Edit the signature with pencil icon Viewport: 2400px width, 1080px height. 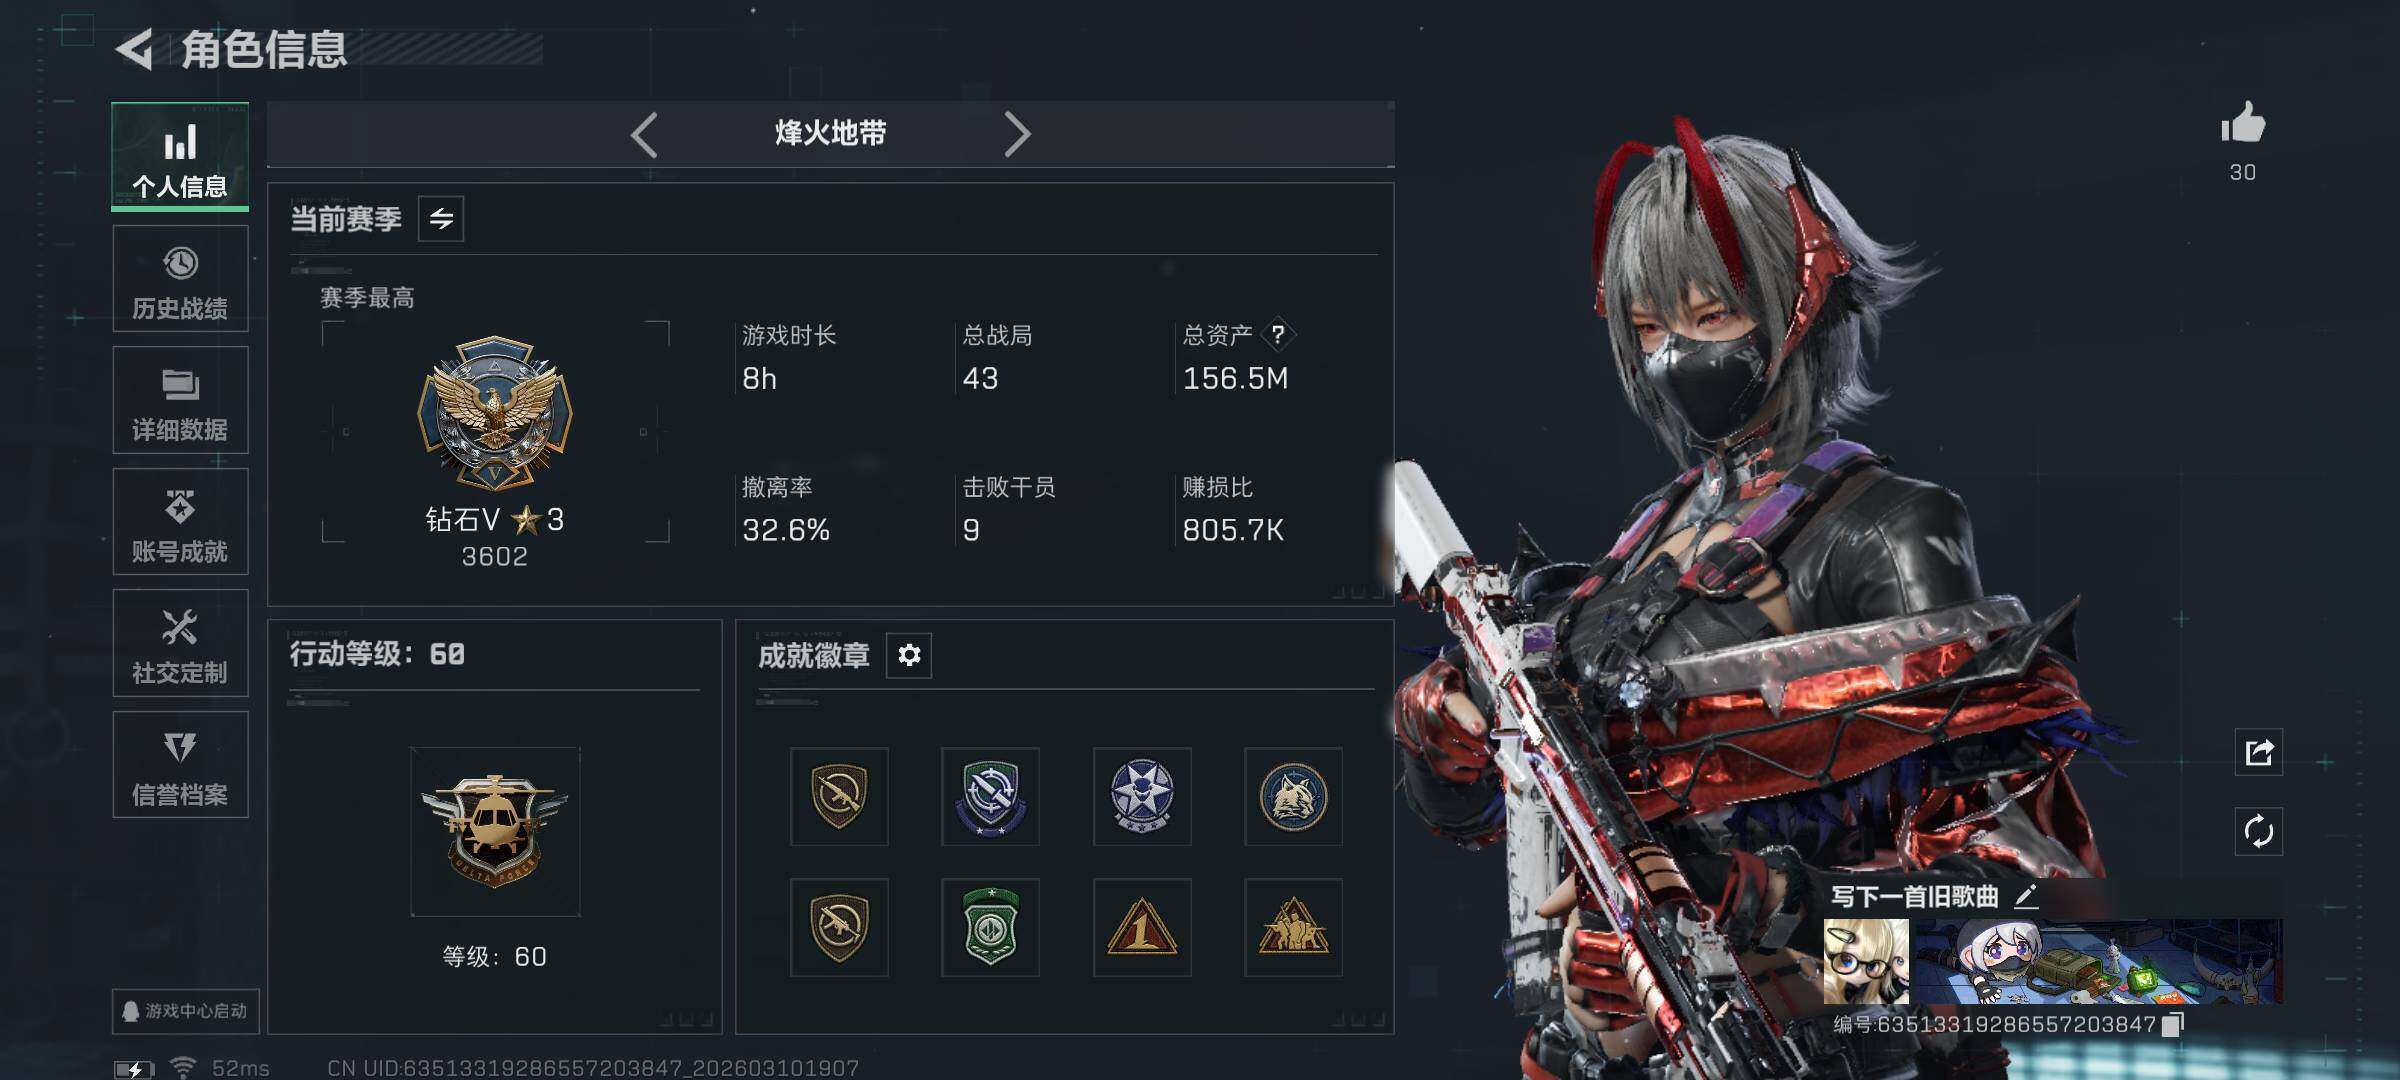pos(2025,896)
